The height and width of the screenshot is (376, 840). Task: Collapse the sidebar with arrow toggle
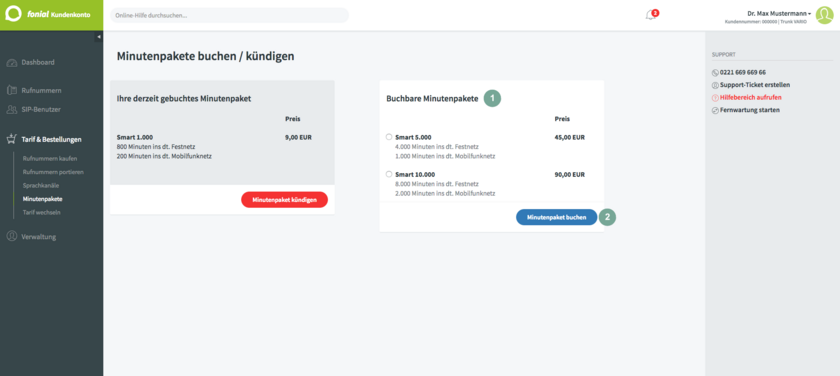99,36
